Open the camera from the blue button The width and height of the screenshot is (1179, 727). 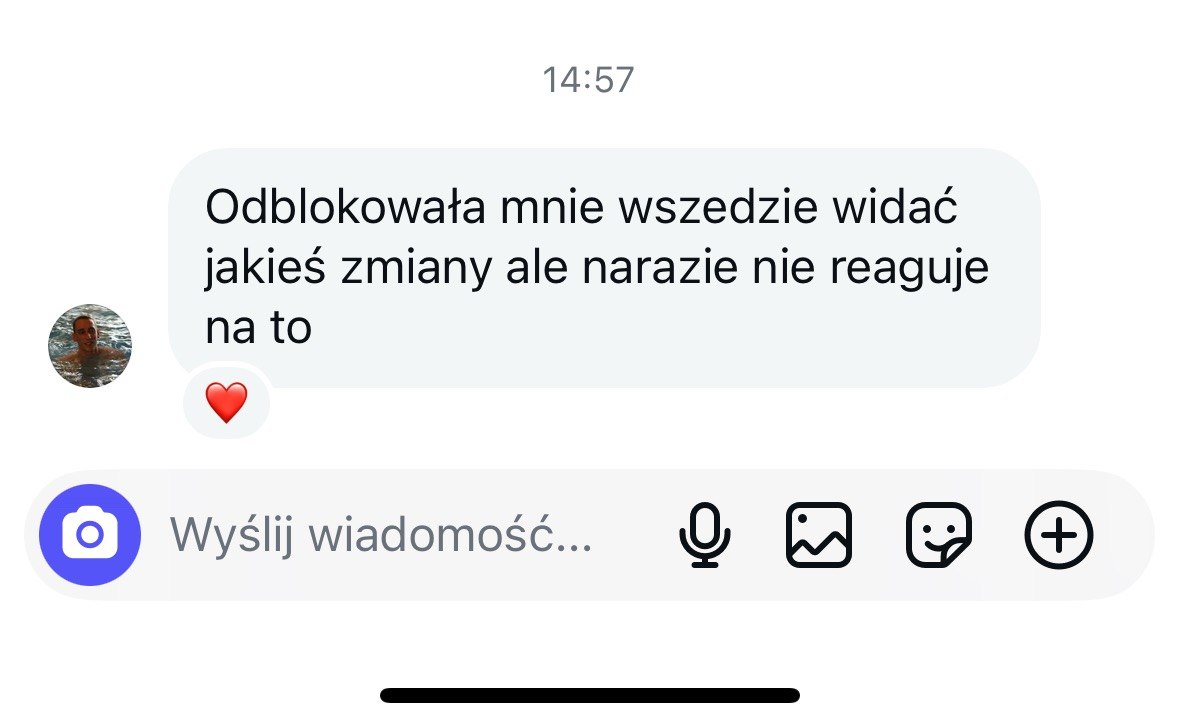coord(89,535)
